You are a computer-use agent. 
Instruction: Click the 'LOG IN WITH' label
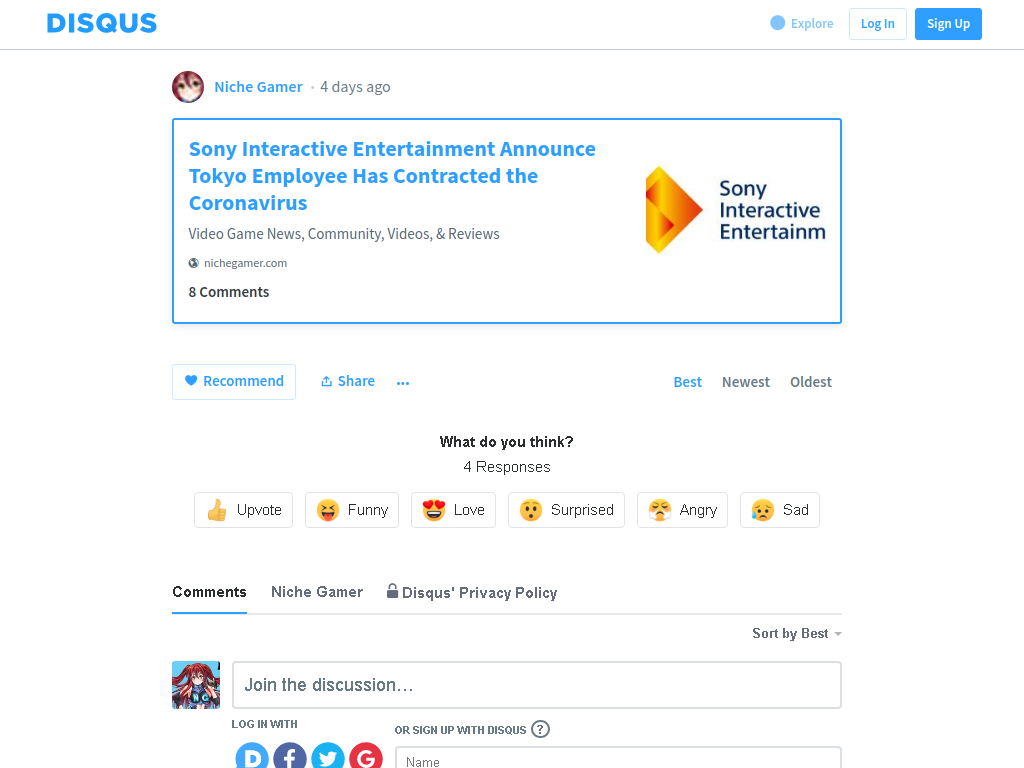point(264,724)
